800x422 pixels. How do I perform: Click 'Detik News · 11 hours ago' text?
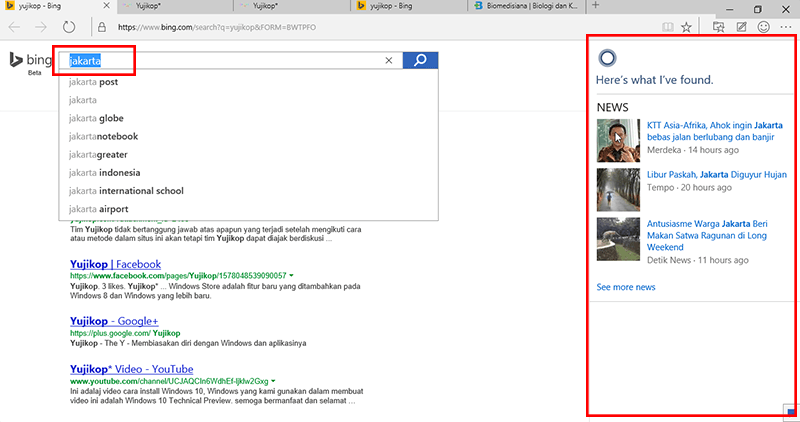[x=698, y=260]
